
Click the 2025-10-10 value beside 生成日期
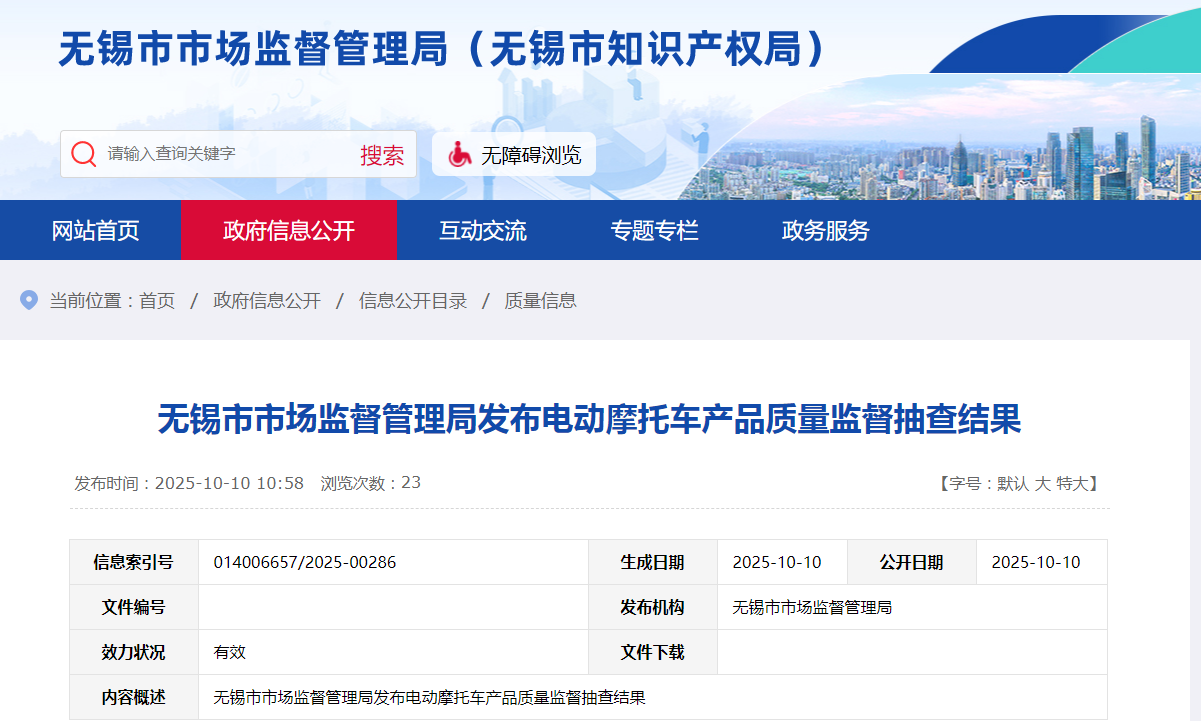(777, 562)
